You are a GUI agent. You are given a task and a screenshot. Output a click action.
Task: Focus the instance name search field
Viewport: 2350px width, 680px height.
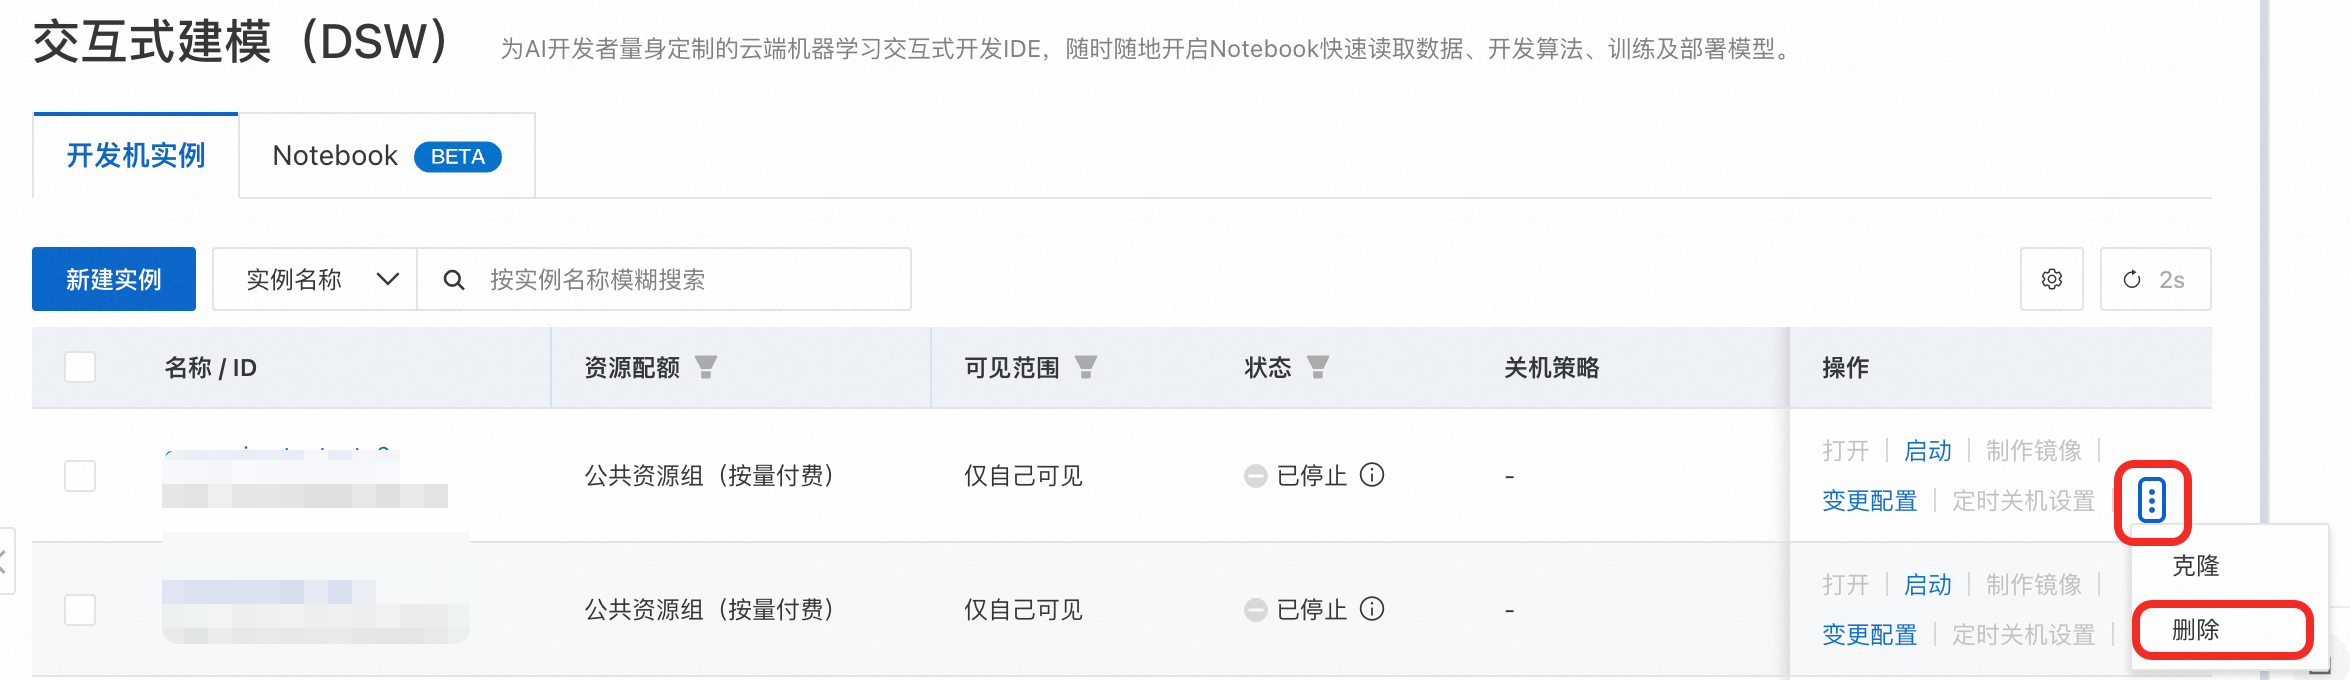[x=690, y=280]
